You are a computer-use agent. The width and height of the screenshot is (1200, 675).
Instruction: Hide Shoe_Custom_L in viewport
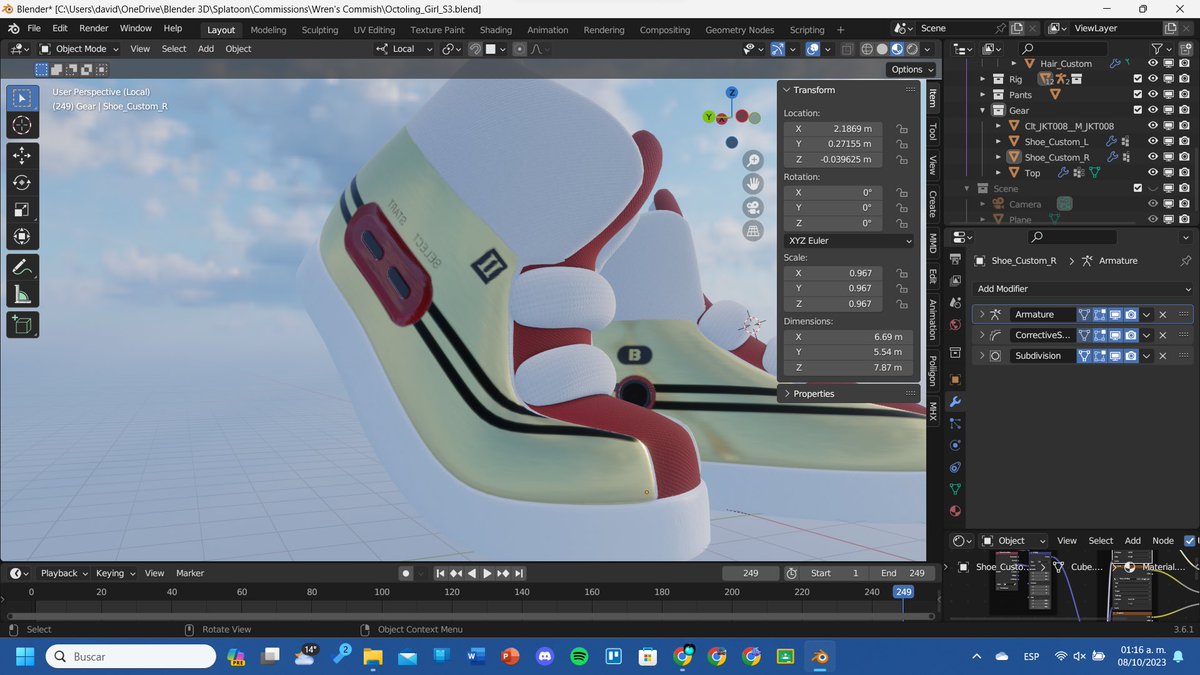[x=1152, y=142]
